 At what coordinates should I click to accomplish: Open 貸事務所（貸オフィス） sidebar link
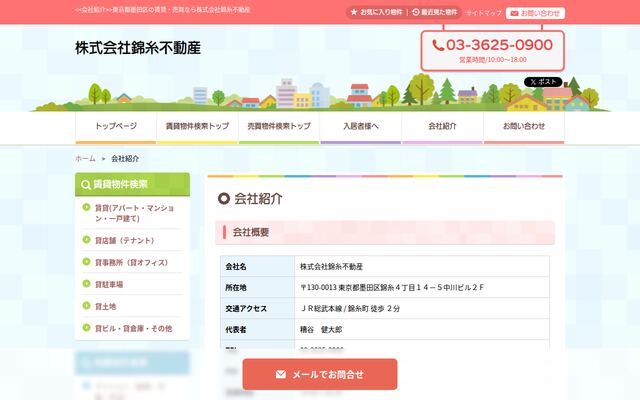(131, 262)
